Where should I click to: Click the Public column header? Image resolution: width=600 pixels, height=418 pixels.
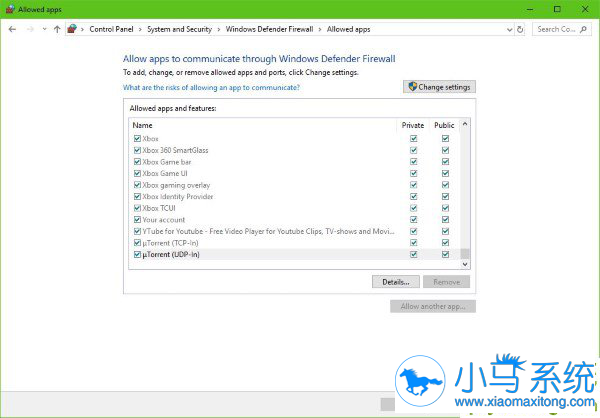(444, 125)
